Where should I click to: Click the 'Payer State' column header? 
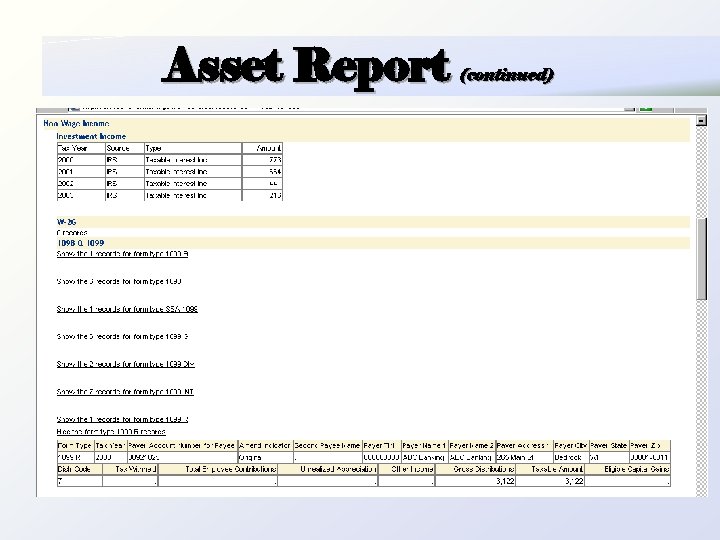[x=609, y=445]
